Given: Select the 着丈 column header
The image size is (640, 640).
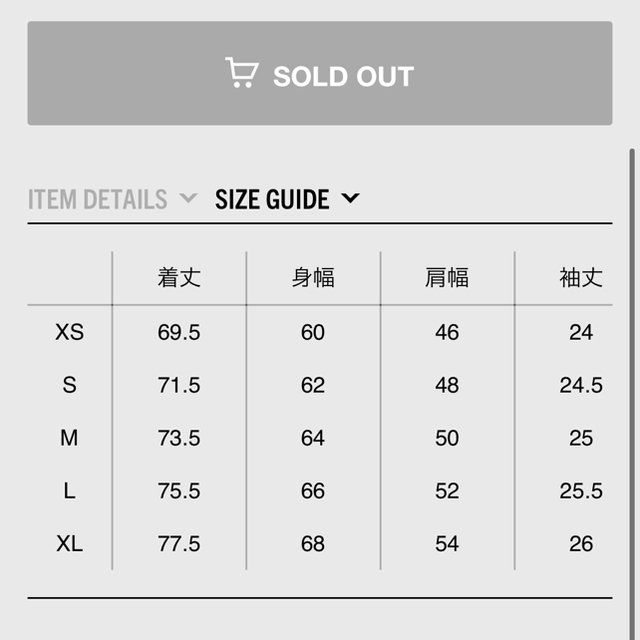Looking at the screenshot, I should [179, 278].
